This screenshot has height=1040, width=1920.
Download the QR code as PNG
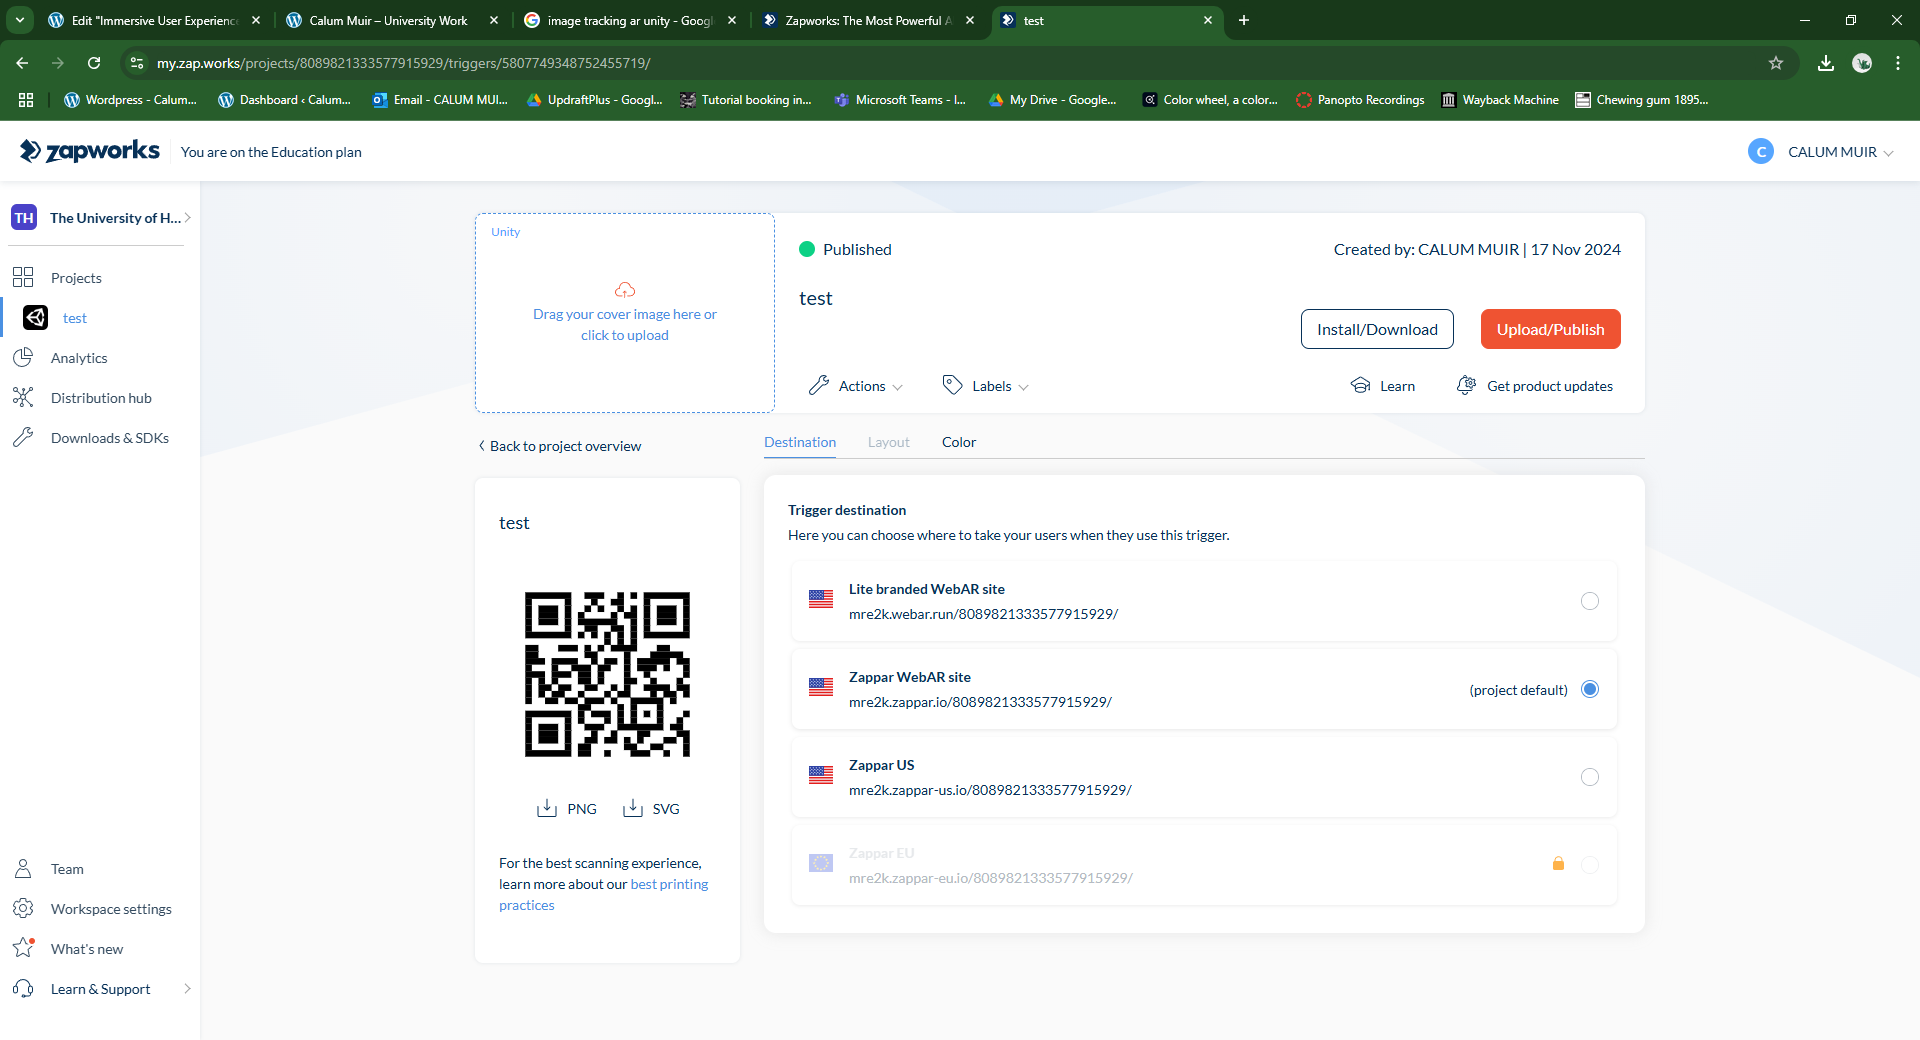click(x=567, y=809)
